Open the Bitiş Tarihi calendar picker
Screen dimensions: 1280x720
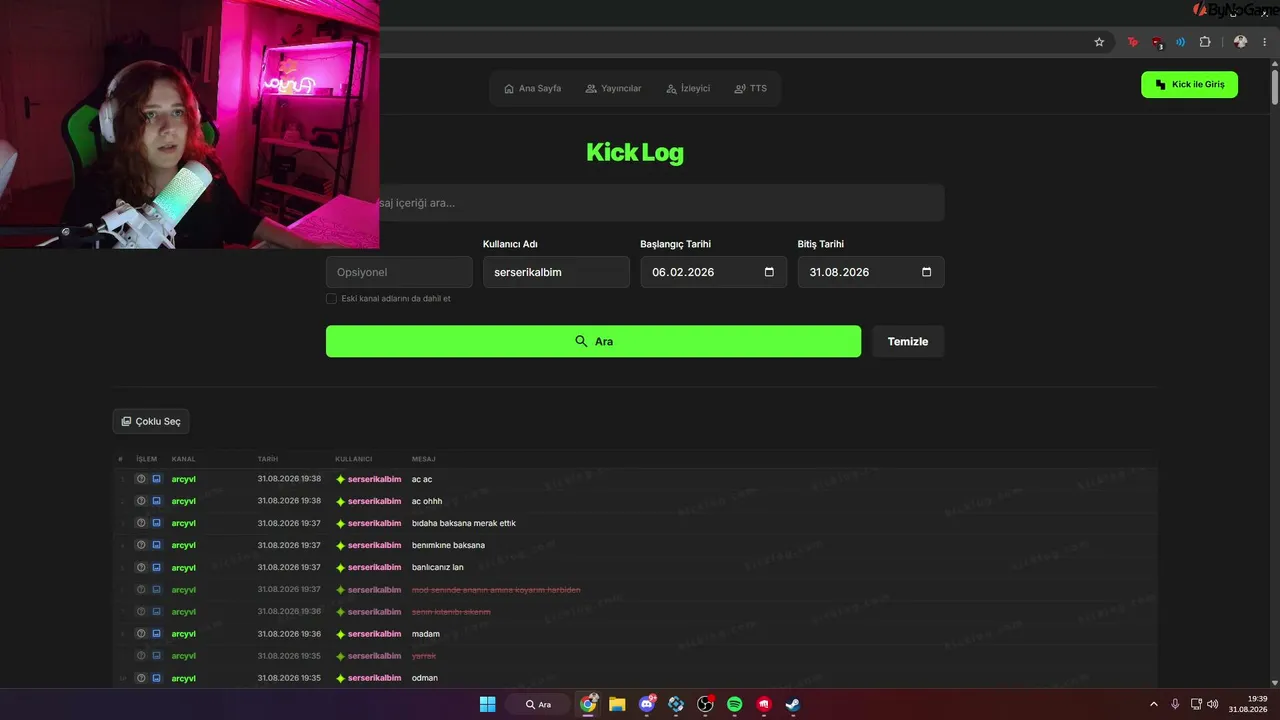pos(926,272)
